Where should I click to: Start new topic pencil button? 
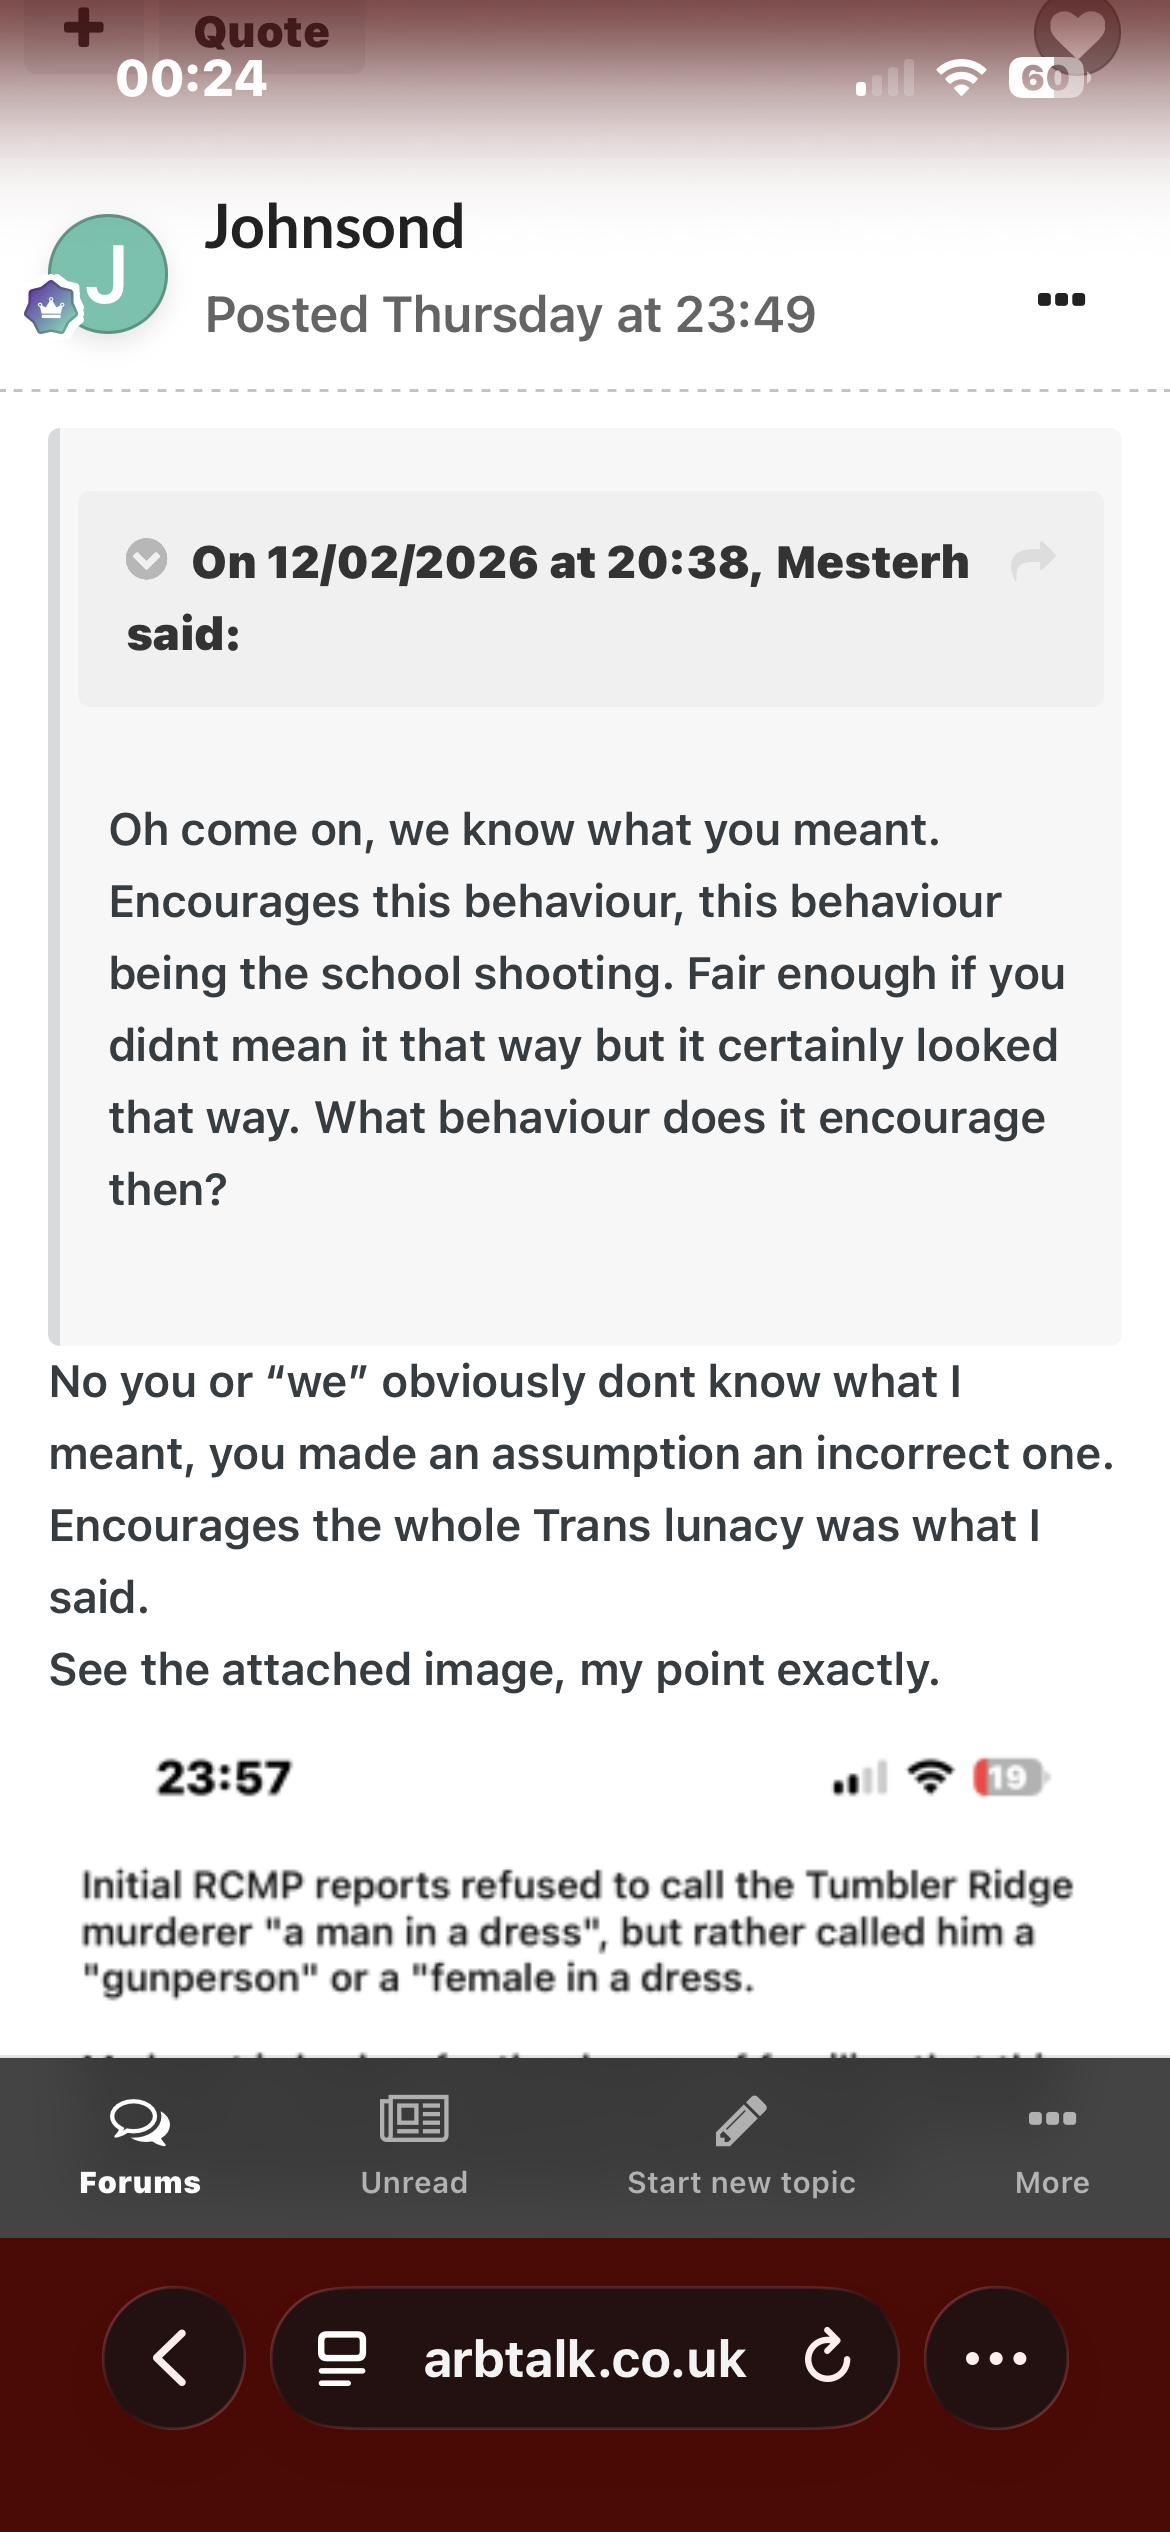[741, 2146]
